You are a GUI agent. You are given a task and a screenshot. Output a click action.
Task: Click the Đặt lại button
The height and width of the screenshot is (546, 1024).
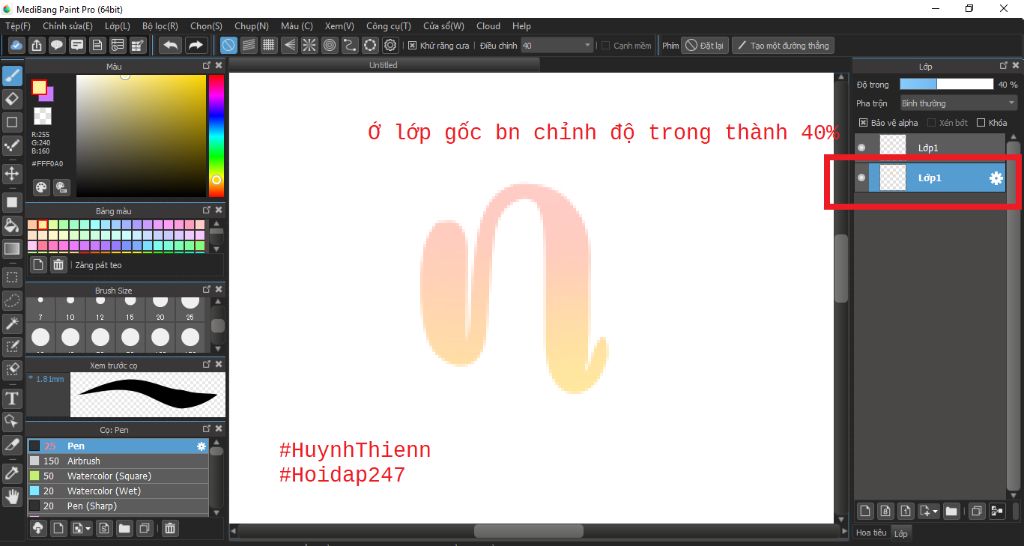tap(705, 46)
